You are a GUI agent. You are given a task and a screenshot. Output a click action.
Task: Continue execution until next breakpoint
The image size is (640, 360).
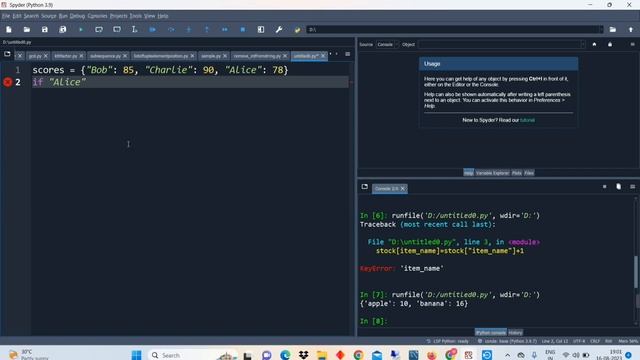(x=224, y=29)
